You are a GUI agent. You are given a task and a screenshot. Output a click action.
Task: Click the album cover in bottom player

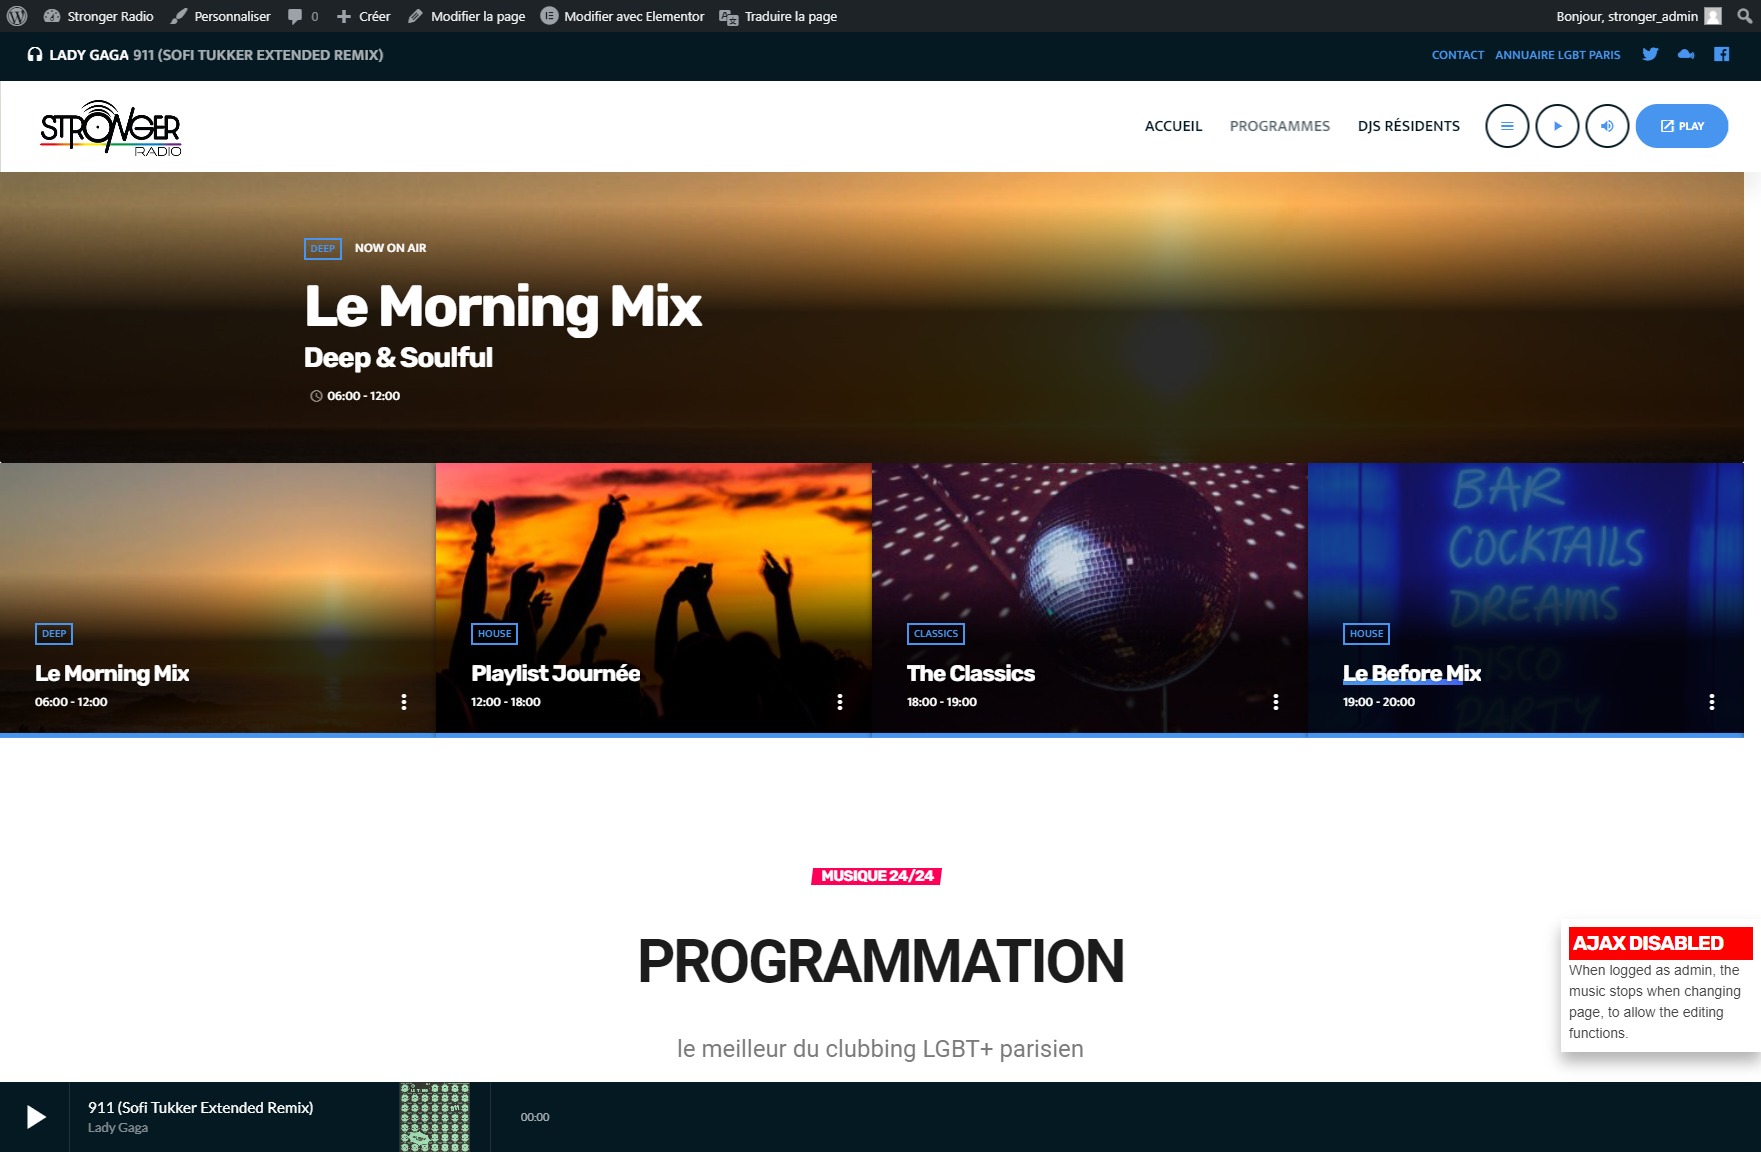click(x=435, y=1117)
